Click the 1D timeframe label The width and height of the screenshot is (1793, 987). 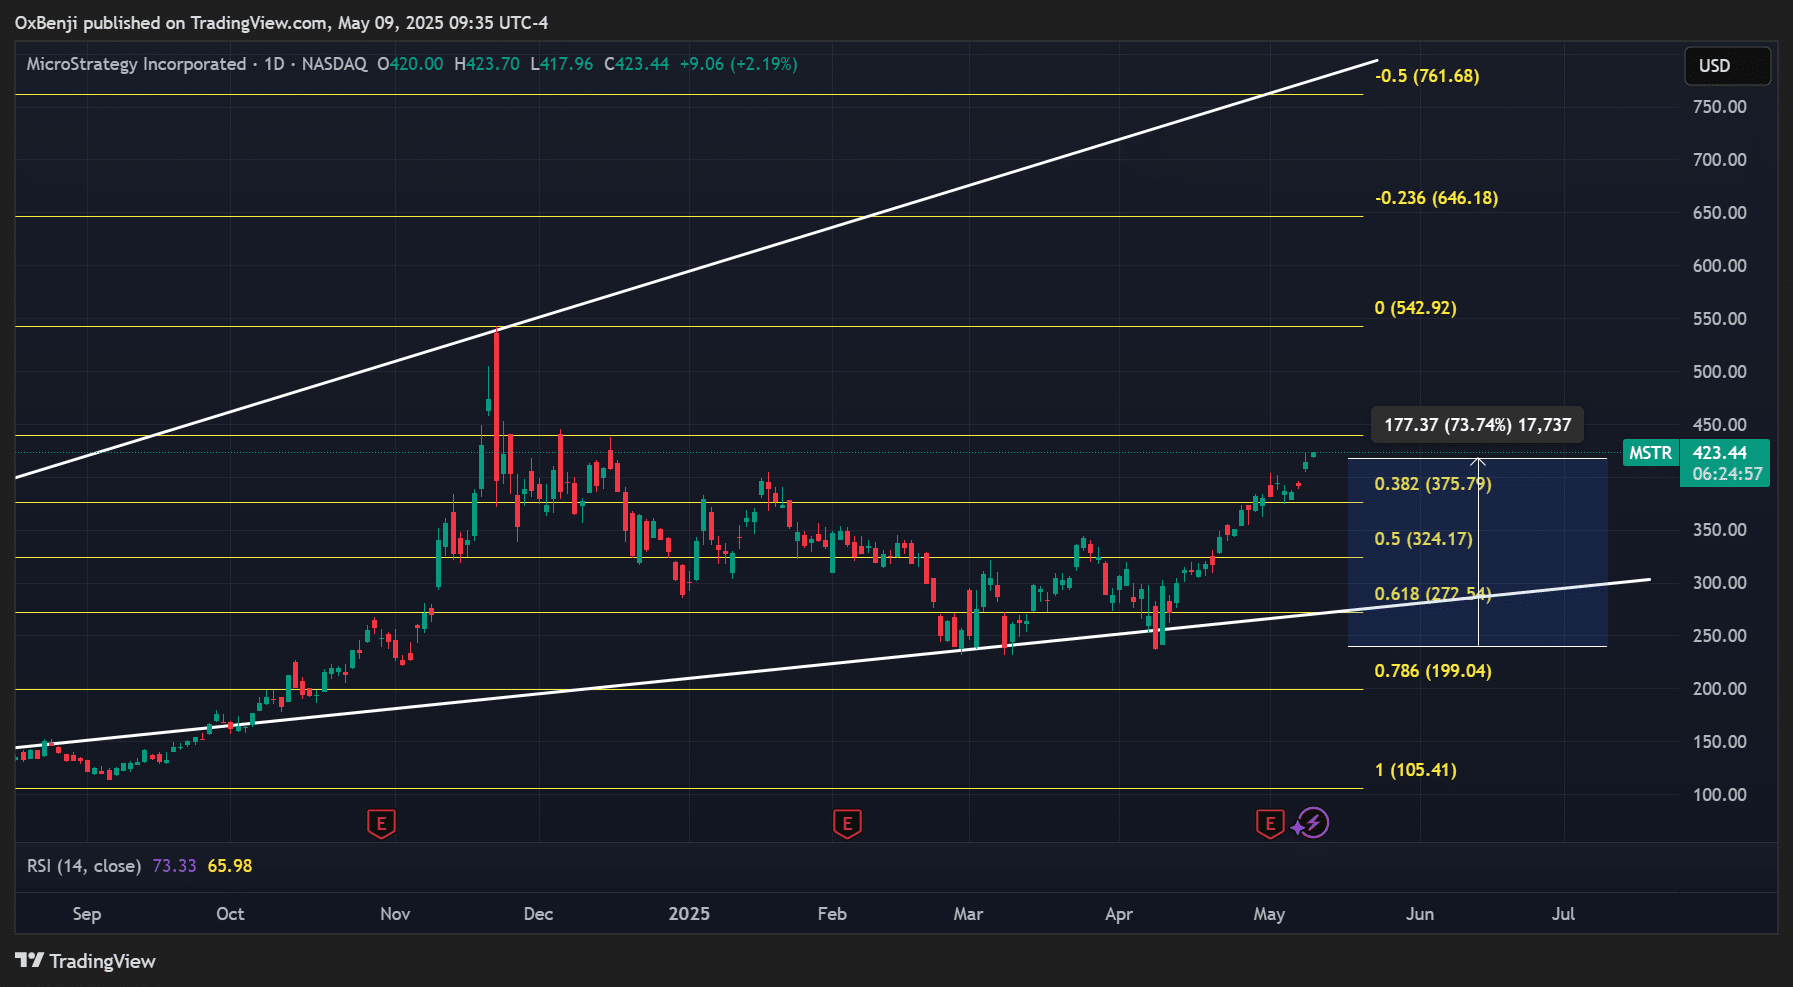pyautogui.click(x=274, y=64)
